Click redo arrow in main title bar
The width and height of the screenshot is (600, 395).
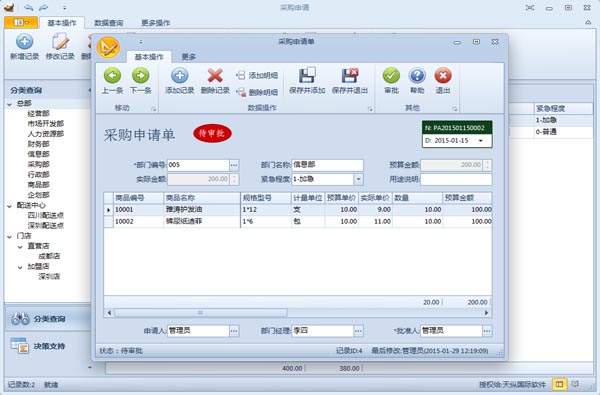(44, 7)
